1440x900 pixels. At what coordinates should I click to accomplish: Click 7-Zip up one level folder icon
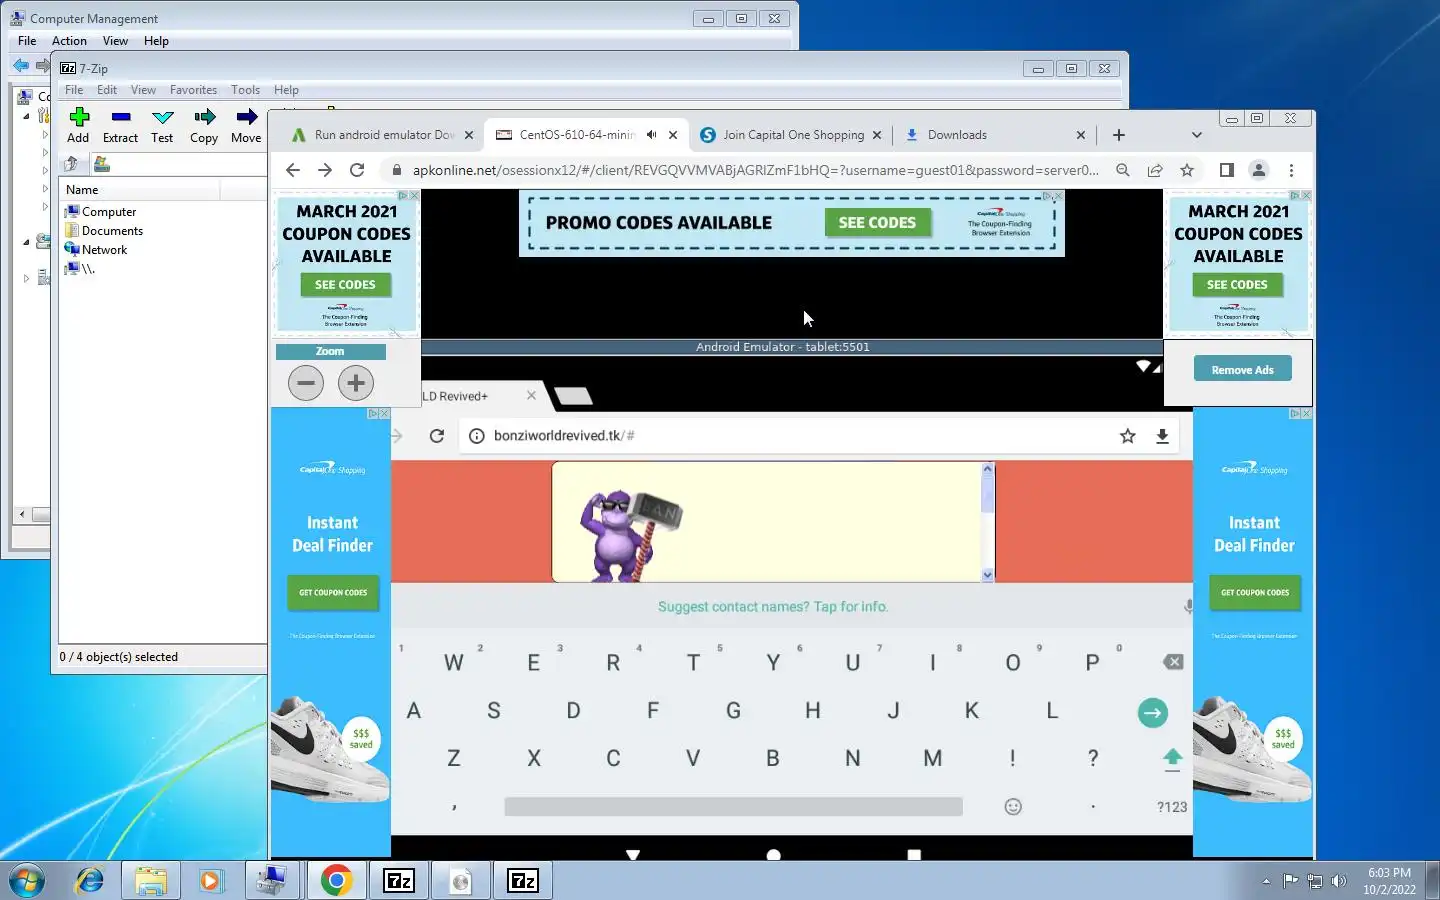[71, 164]
